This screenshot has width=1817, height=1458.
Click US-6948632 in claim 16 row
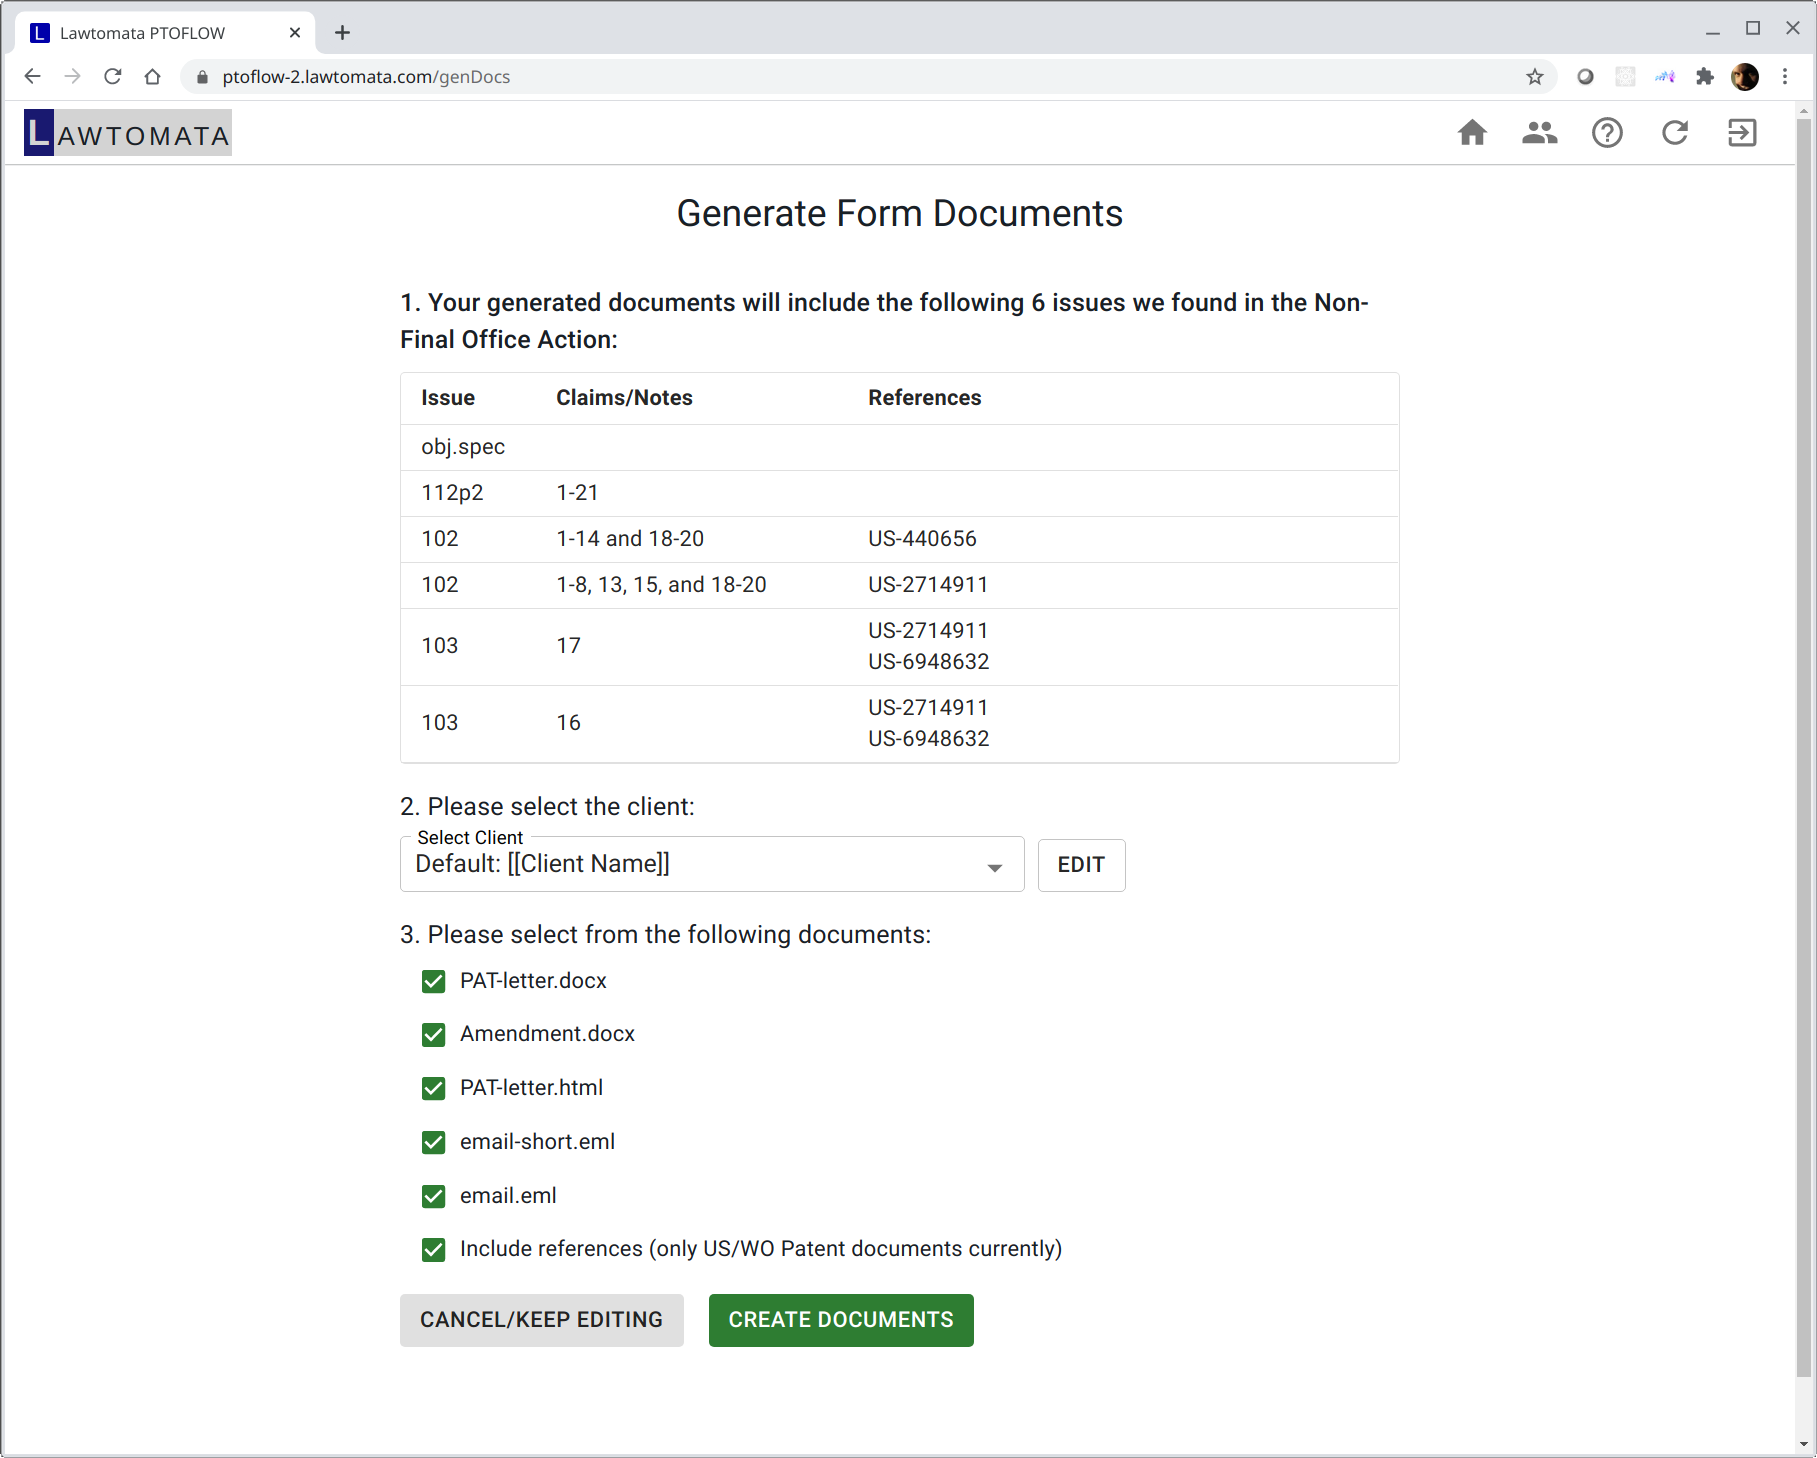click(x=928, y=739)
